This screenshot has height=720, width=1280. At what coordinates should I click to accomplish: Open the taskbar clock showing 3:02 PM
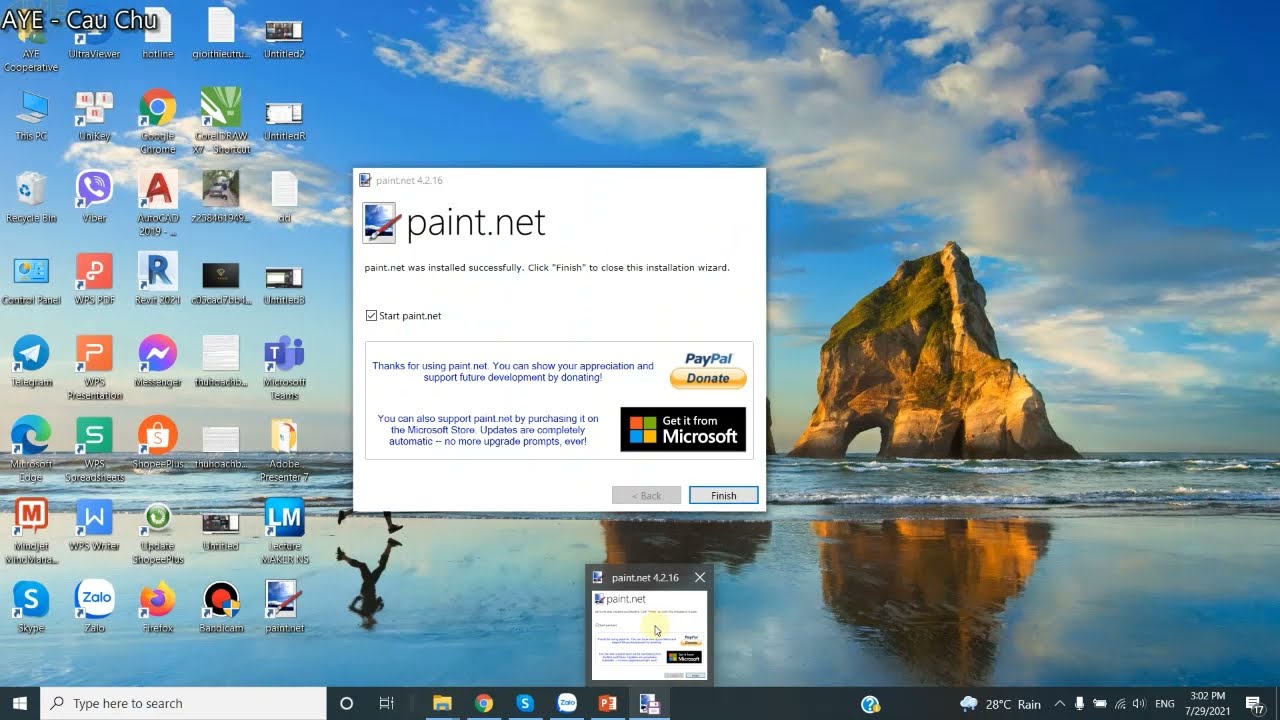coord(1209,703)
